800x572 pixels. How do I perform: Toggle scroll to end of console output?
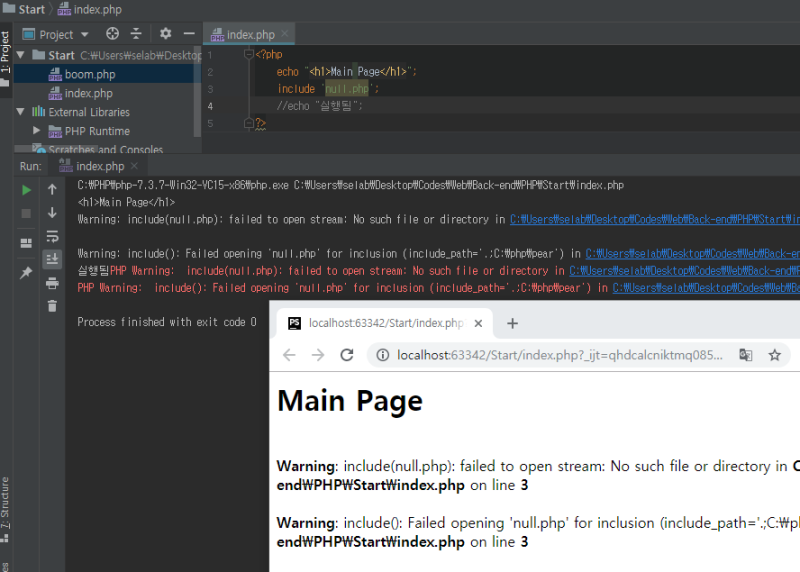52,260
